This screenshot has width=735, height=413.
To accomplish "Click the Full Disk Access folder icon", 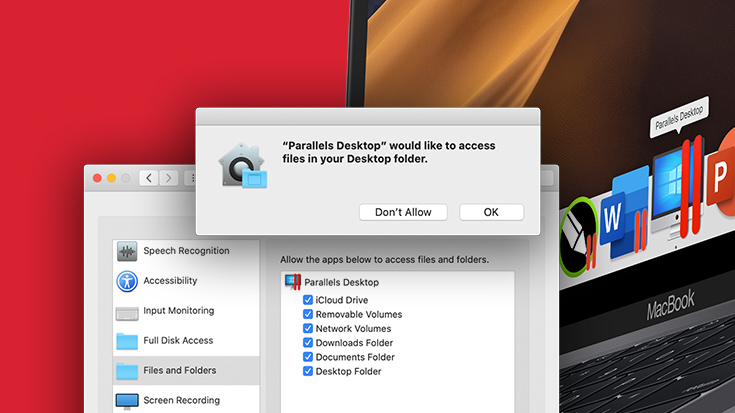I will (x=127, y=341).
